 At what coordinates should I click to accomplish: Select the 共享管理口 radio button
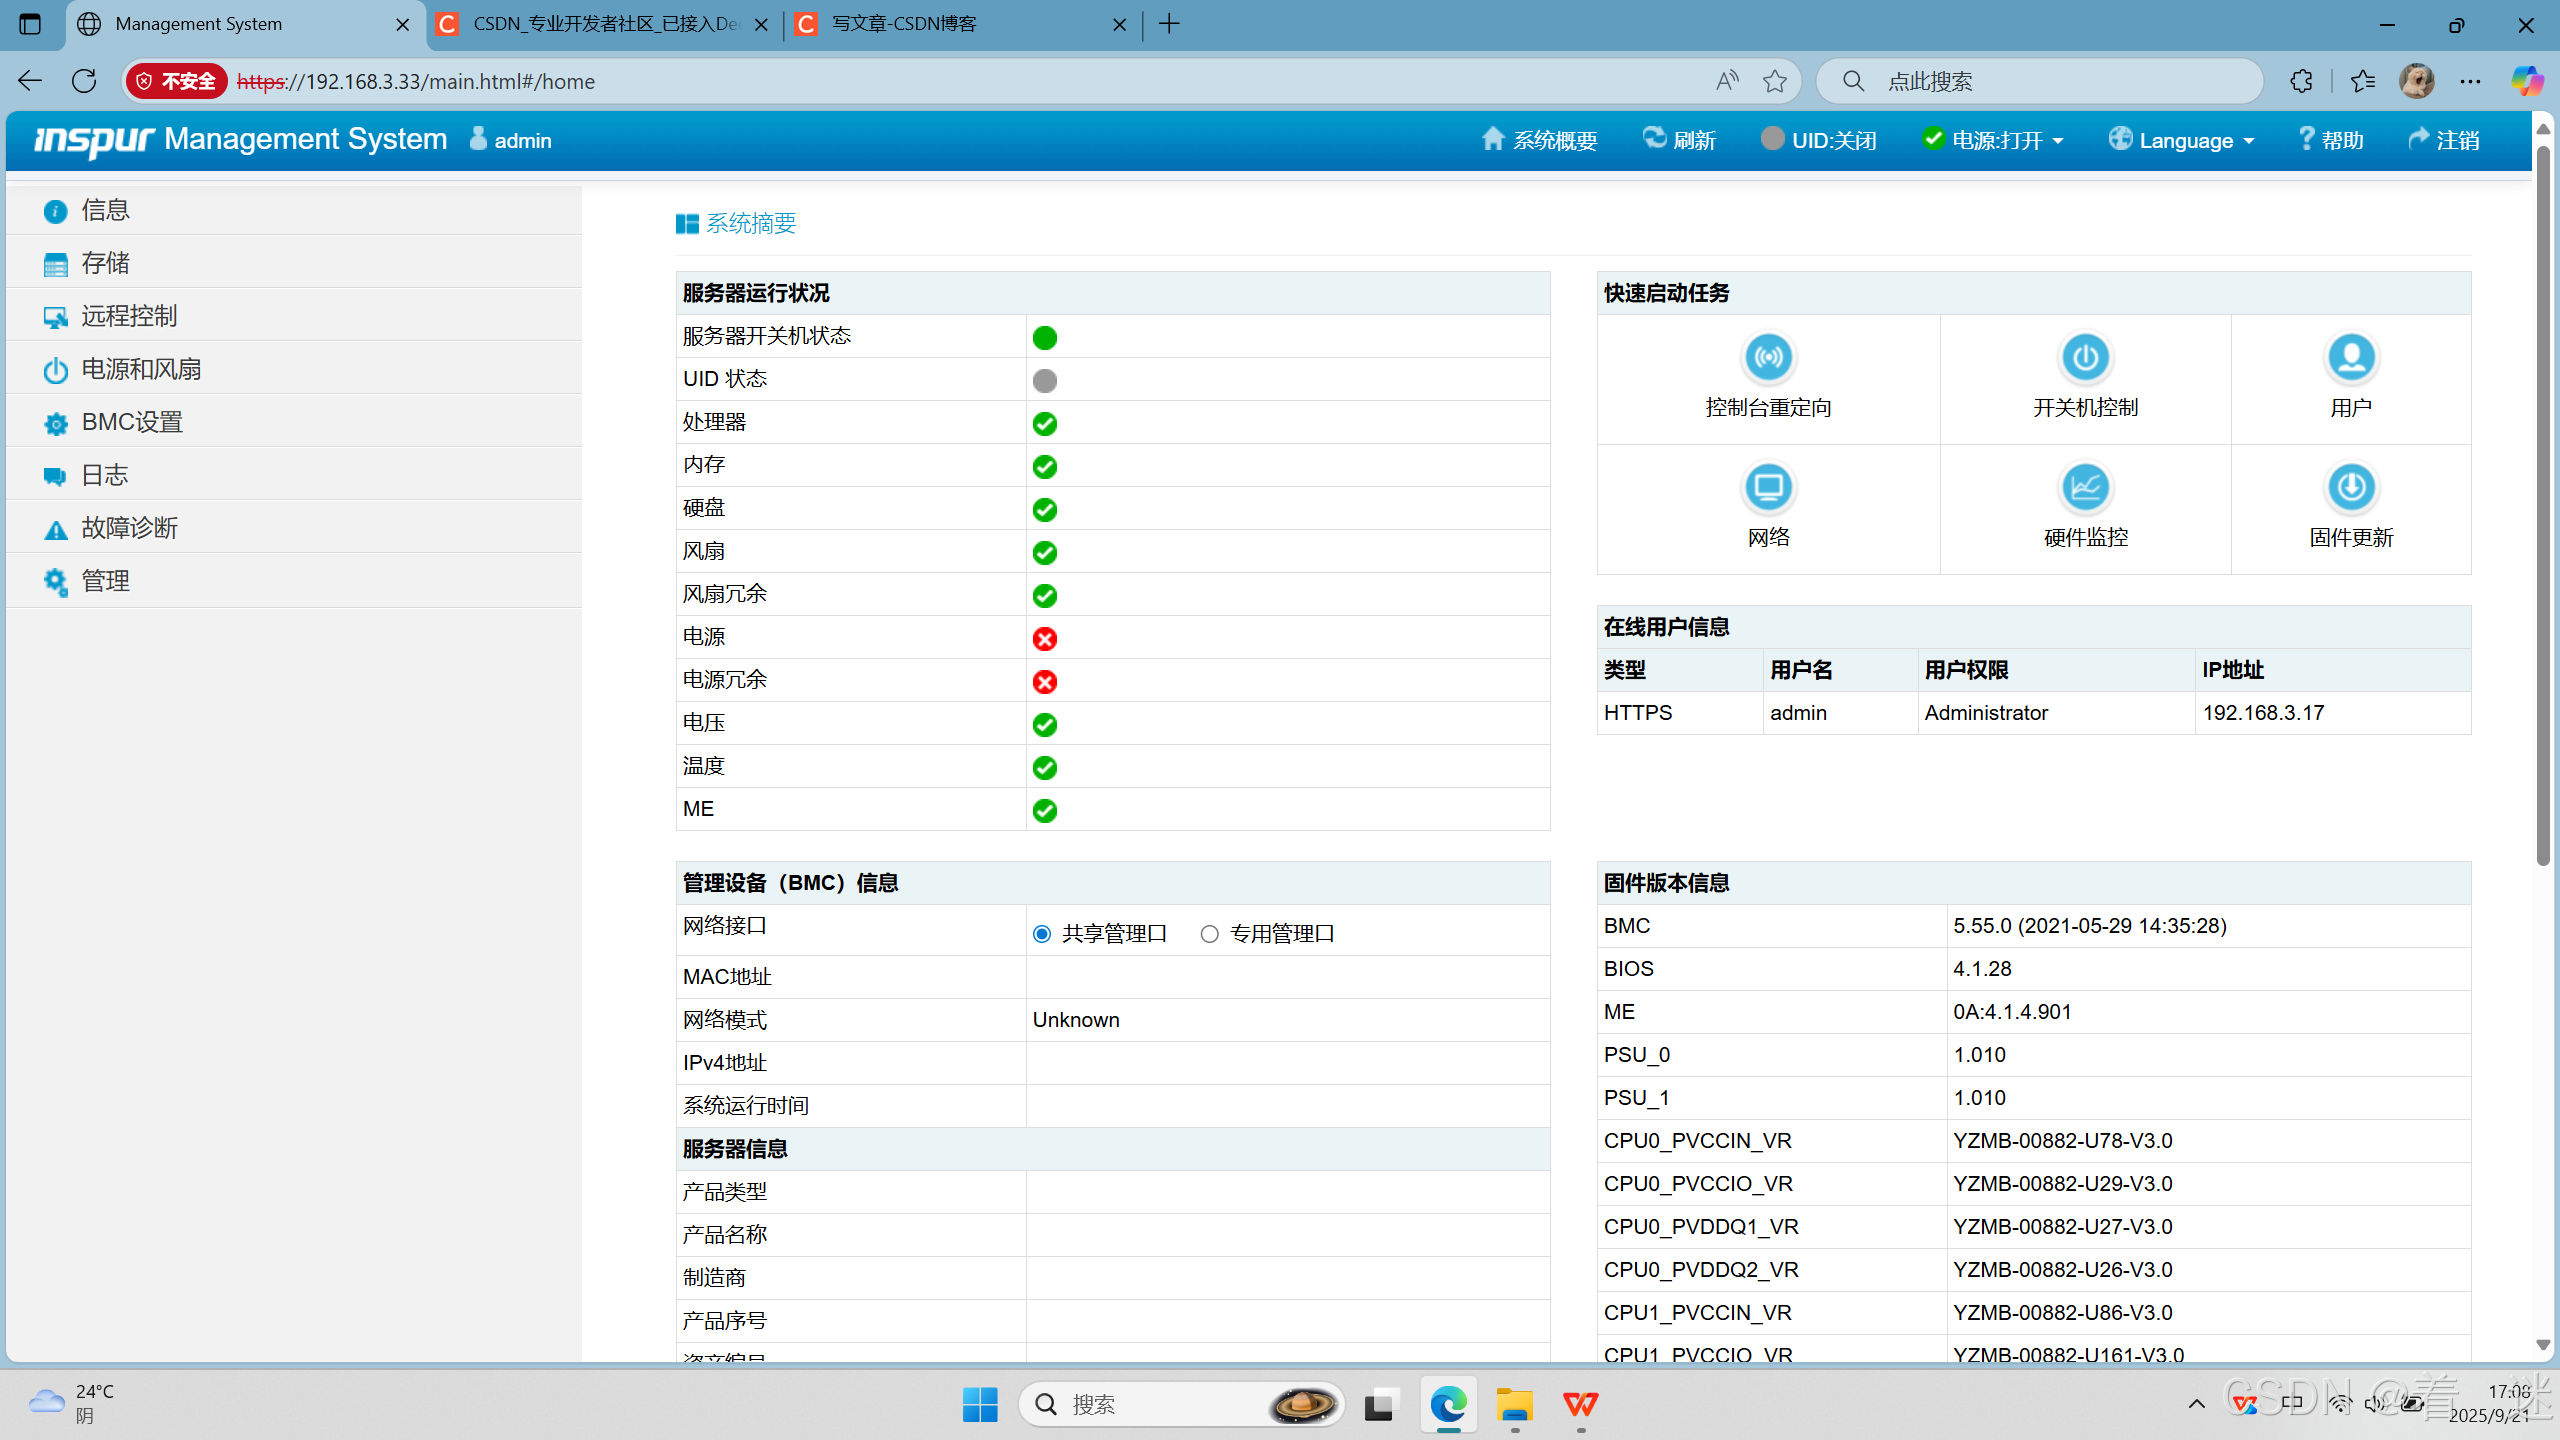coord(1042,934)
